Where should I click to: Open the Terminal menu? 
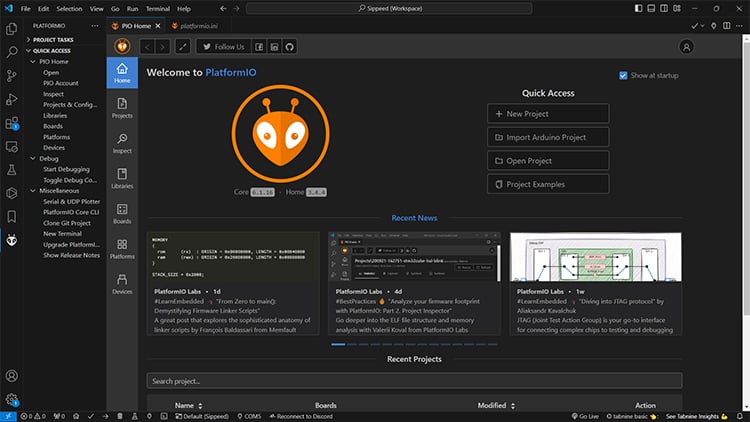157,8
